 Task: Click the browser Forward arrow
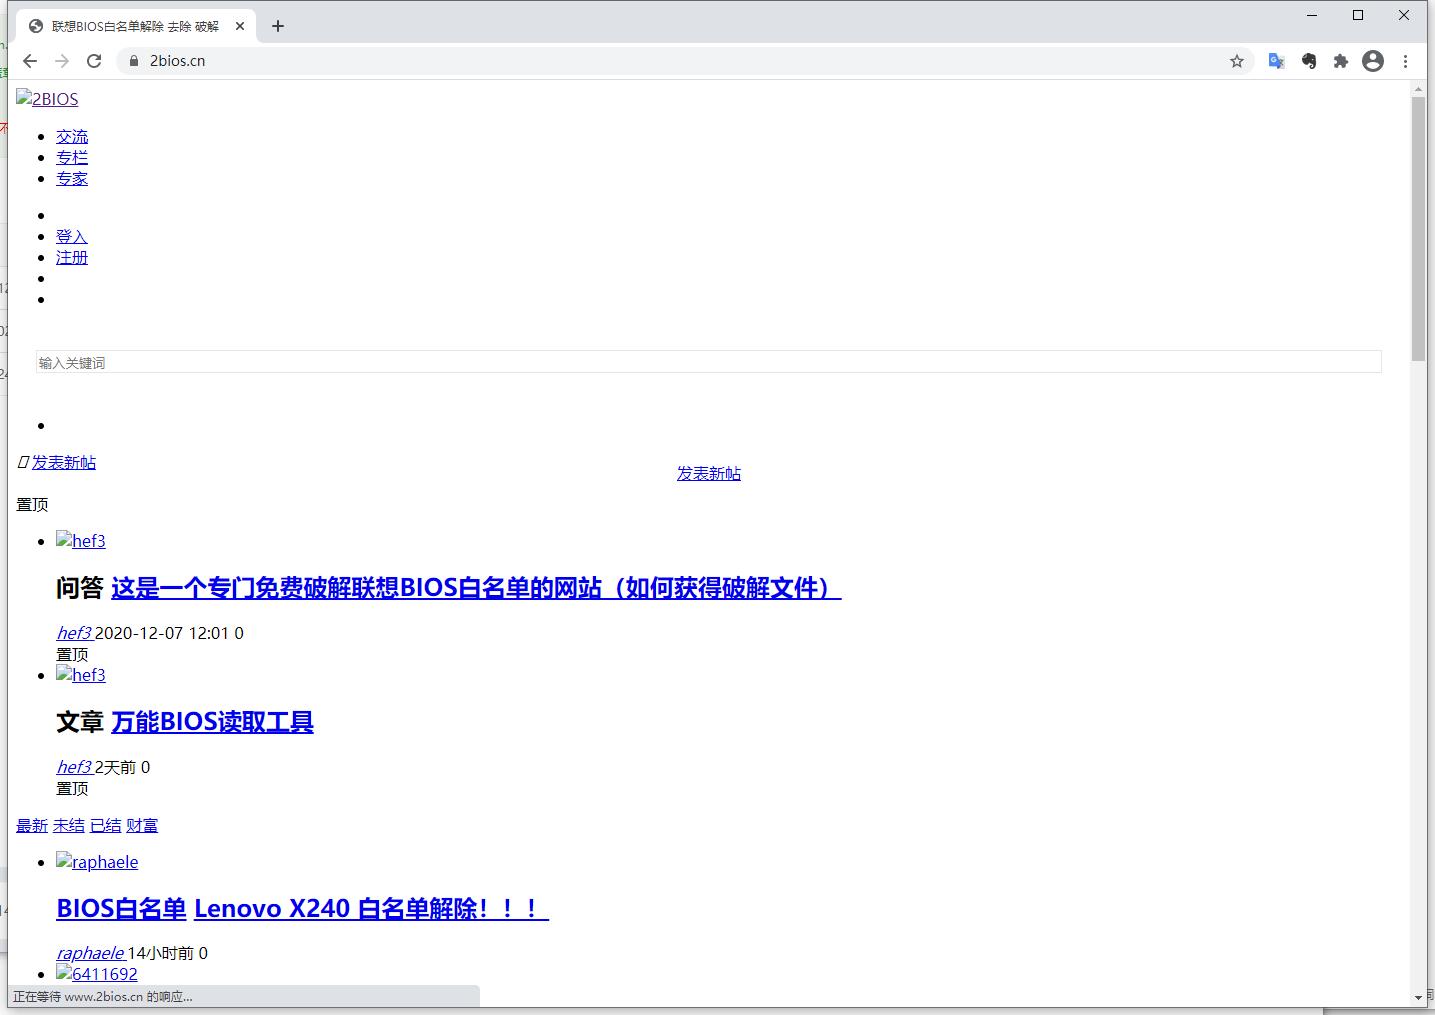coord(62,61)
